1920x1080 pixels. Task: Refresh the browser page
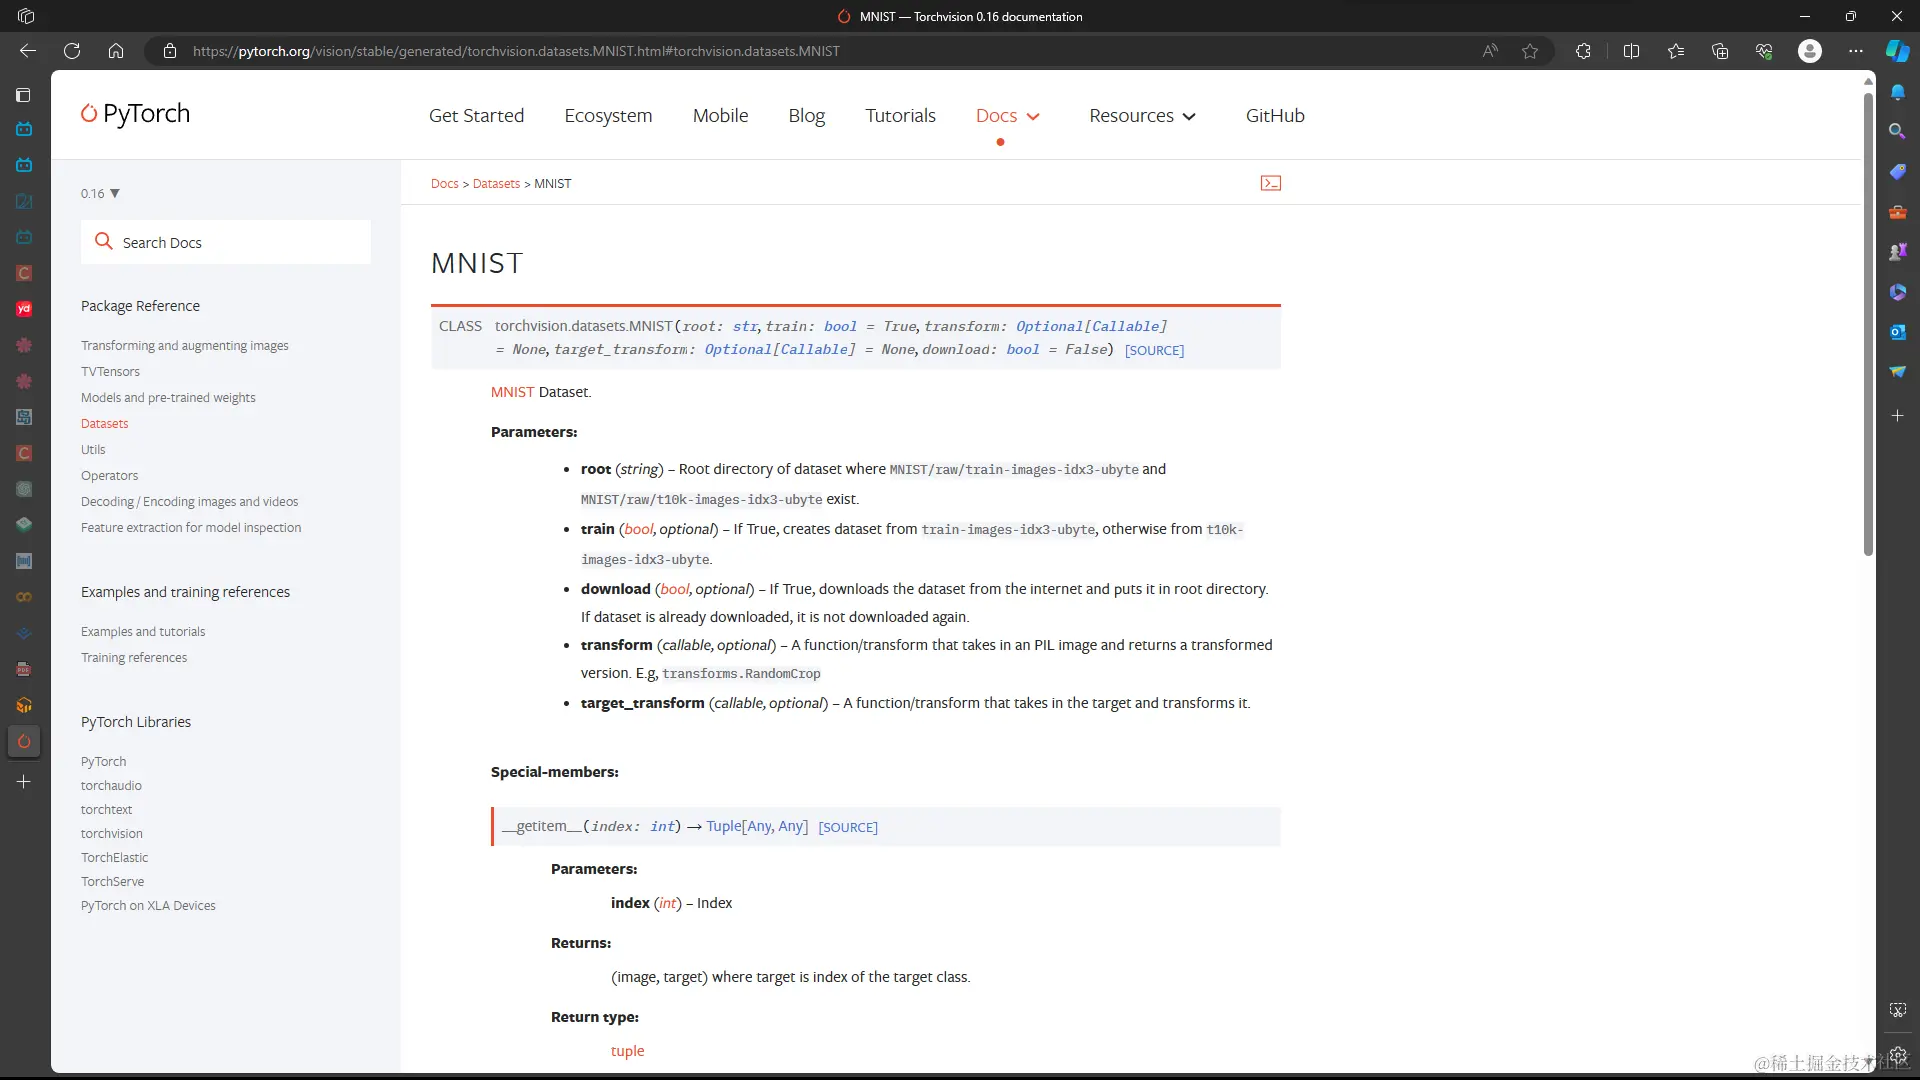point(72,51)
